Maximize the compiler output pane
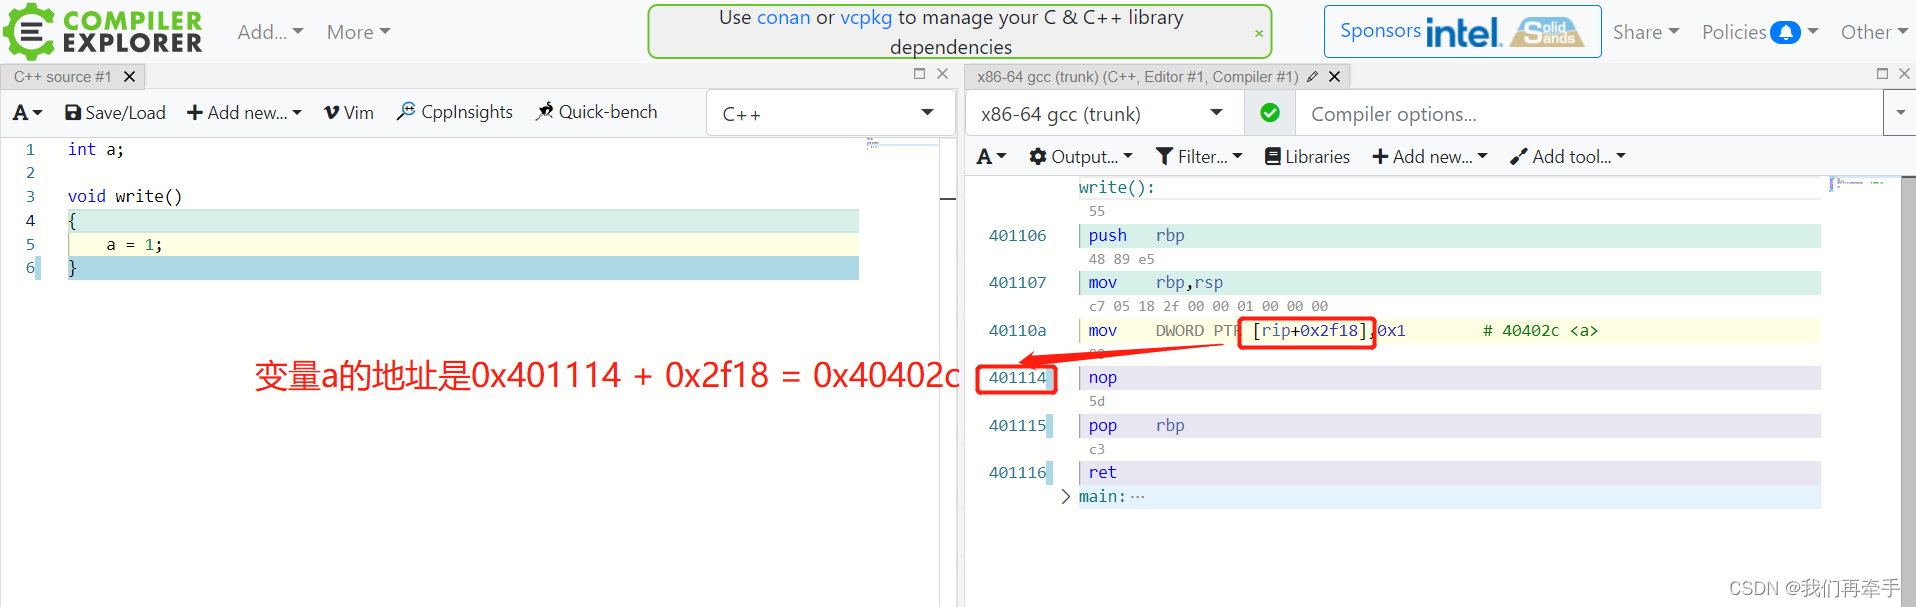Viewport: 1916px width, 607px height. click(1882, 73)
